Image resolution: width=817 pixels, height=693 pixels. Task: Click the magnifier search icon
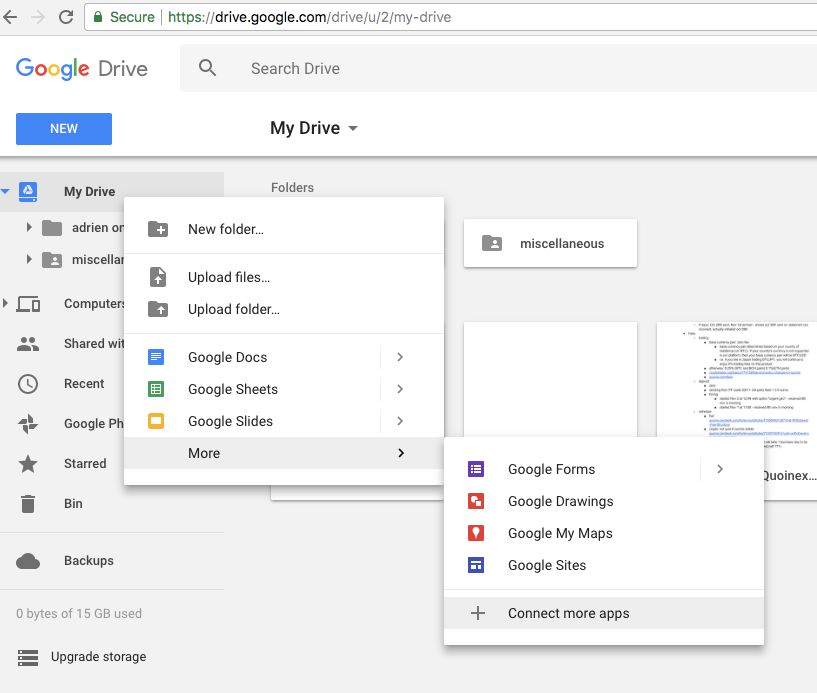(x=207, y=68)
